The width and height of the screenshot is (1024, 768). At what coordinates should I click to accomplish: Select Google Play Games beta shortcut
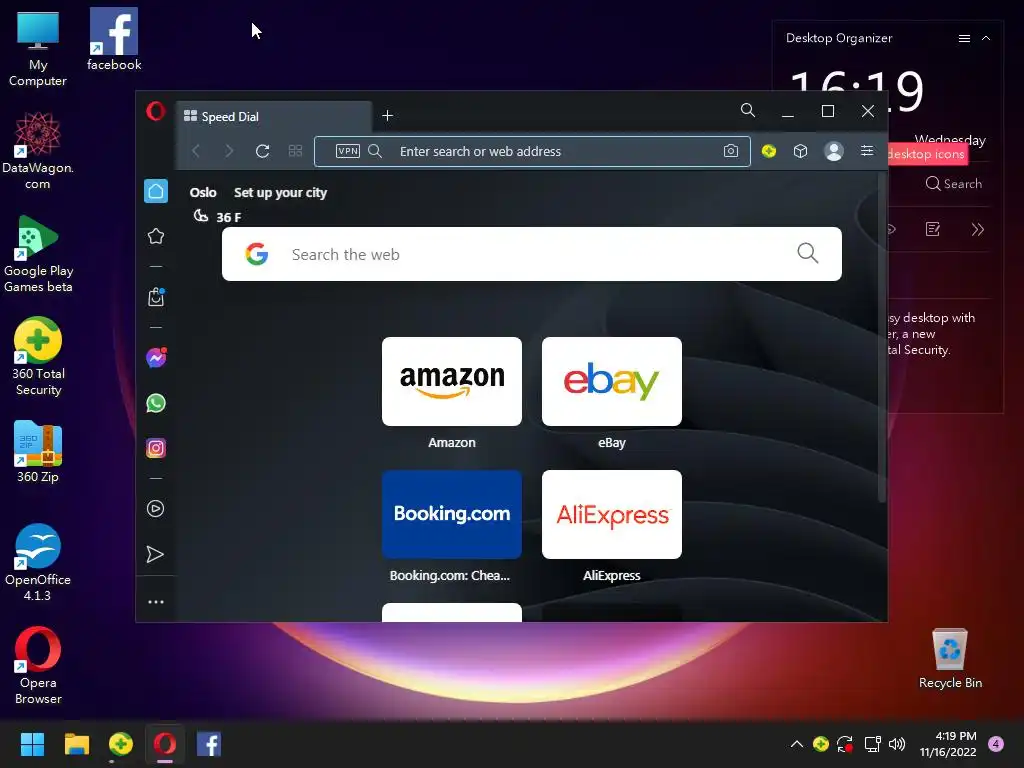click(38, 255)
